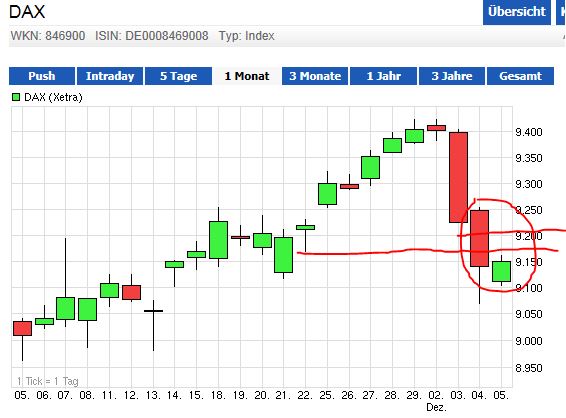
Task: Open the 3 Jahre time range
Action: click(x=452, y=76)
